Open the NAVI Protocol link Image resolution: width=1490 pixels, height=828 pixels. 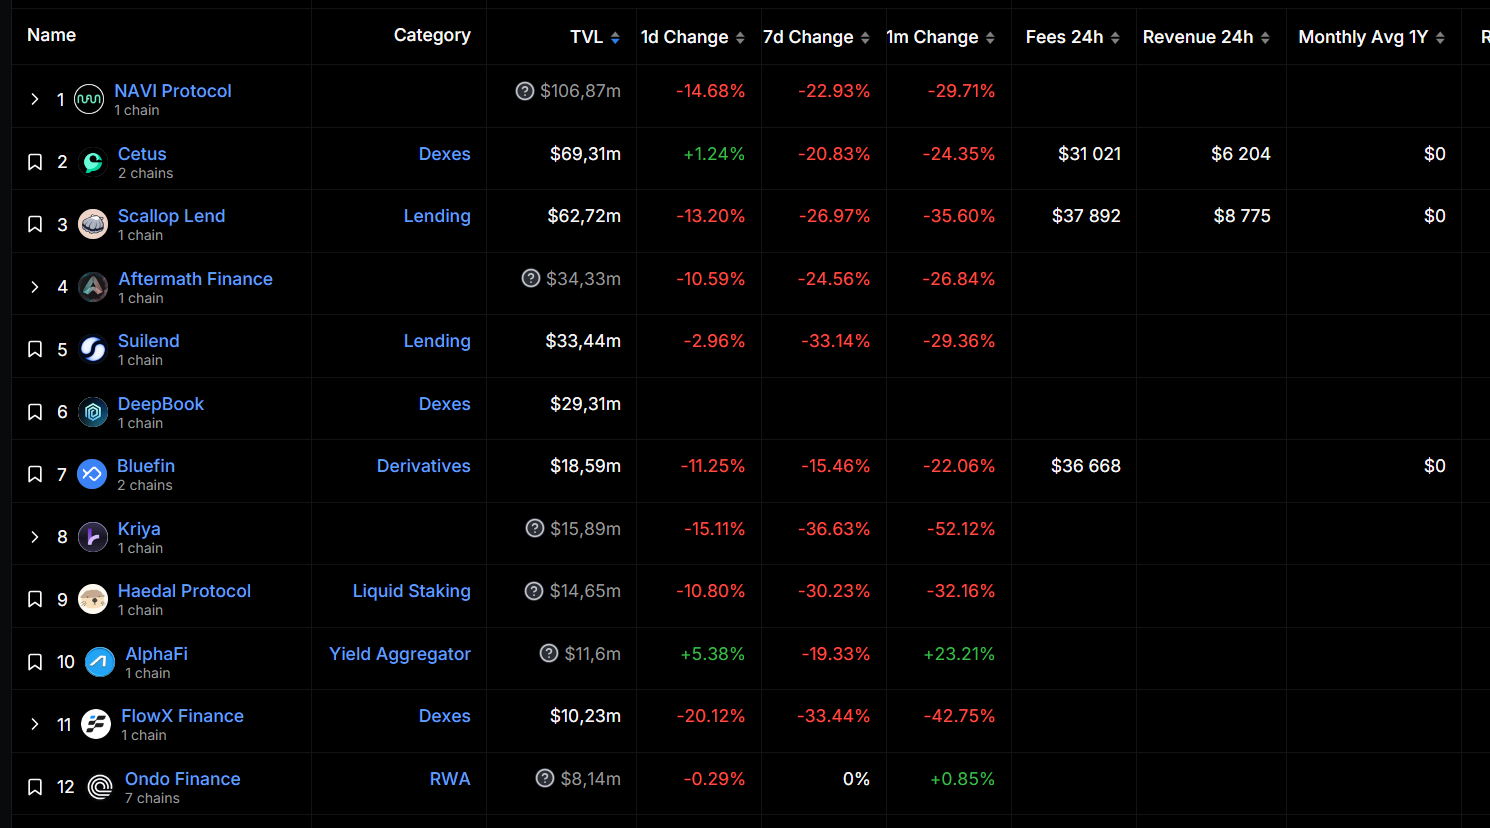[x=173, y=91]
